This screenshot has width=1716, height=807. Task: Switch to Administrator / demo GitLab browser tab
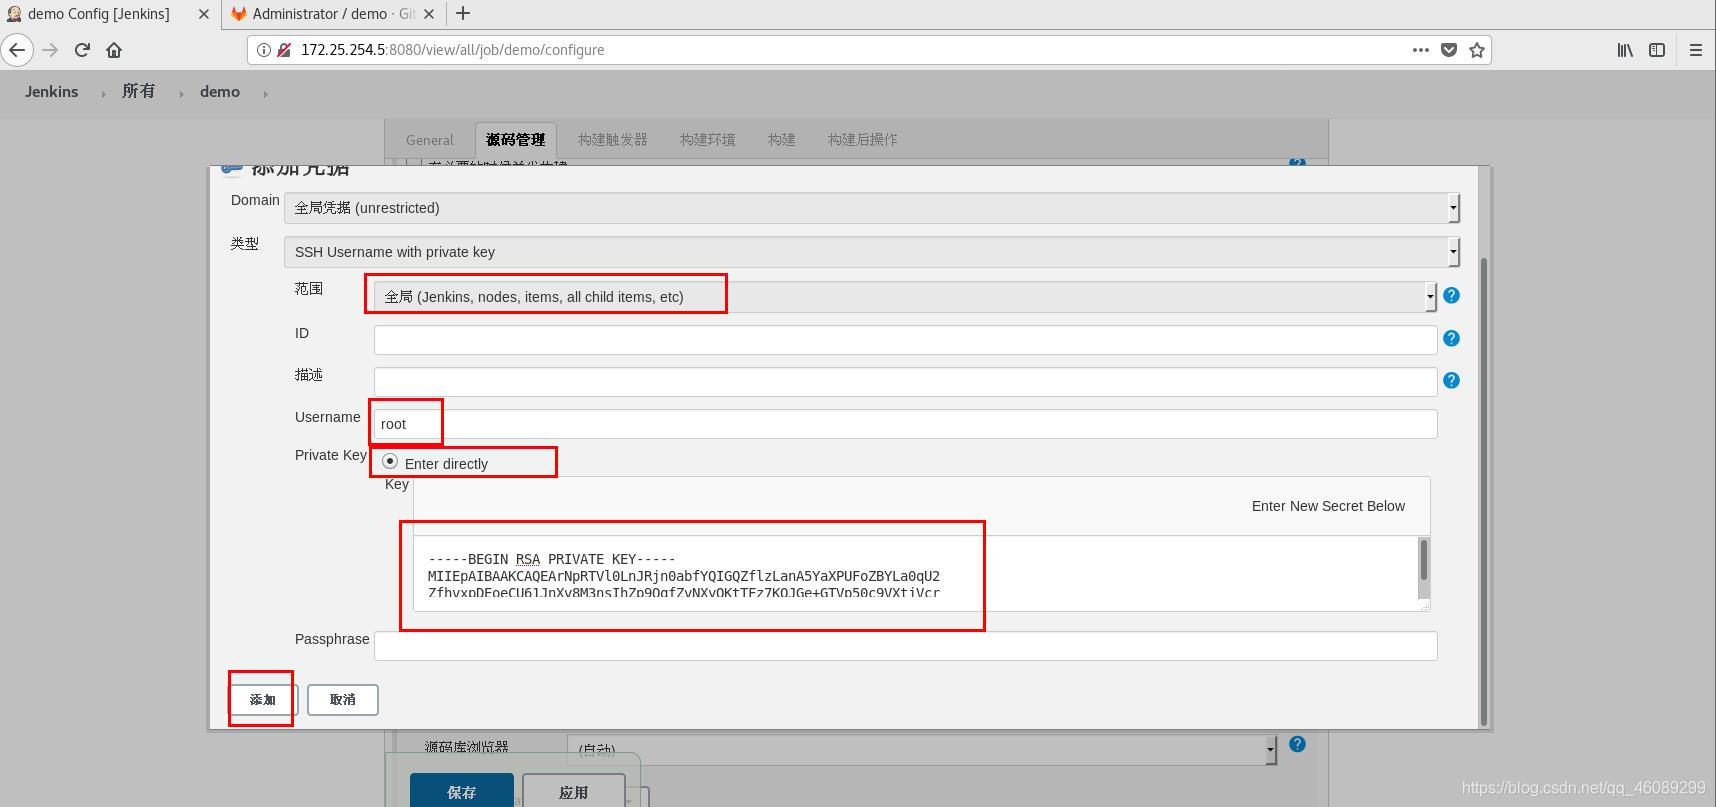333,14
